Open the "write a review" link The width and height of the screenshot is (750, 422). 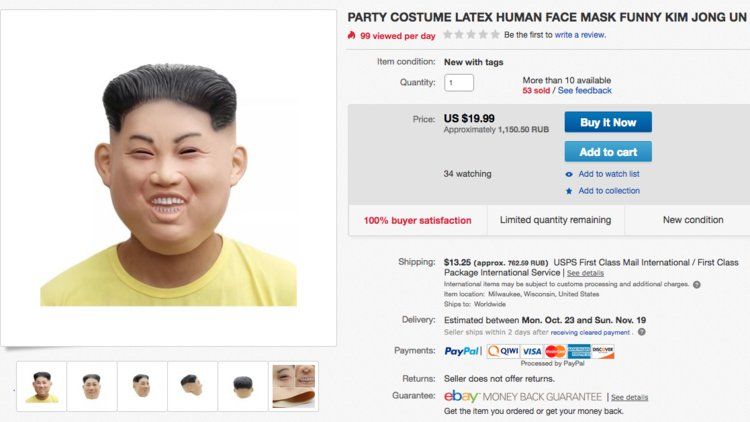click(x=580, y=35)
